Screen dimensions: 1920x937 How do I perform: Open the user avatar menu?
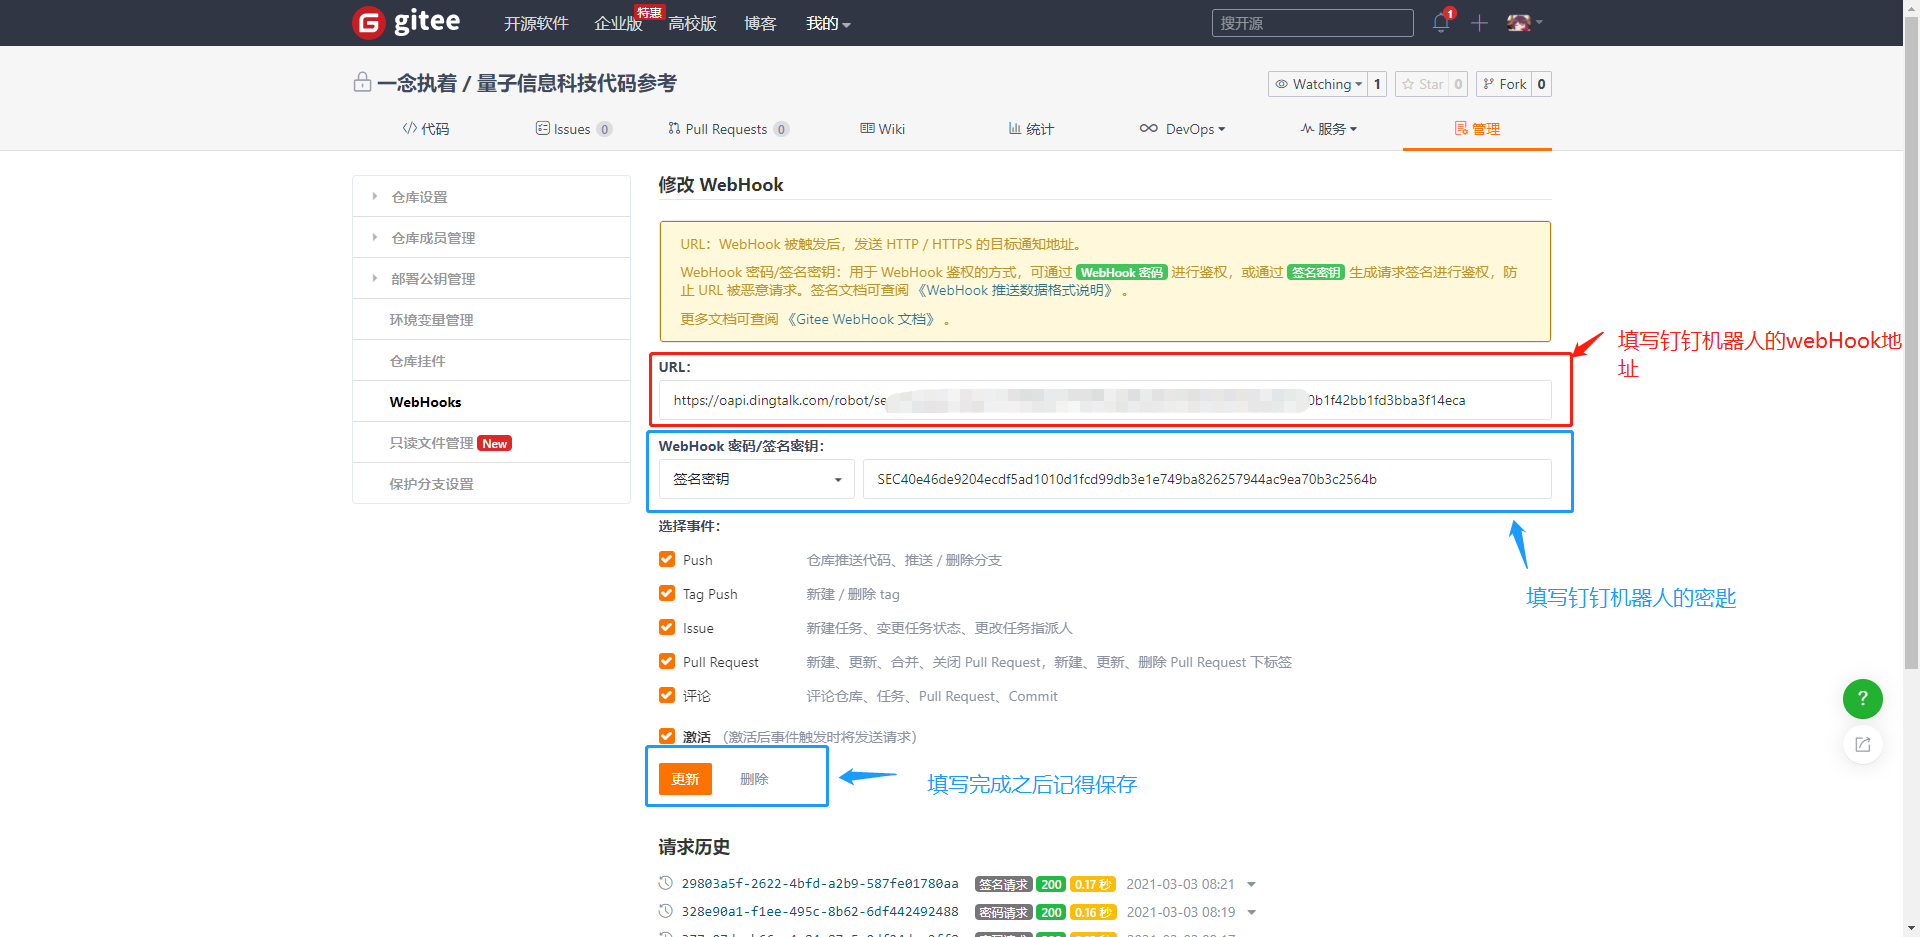pyautogui.click(x=1524, y=23)
